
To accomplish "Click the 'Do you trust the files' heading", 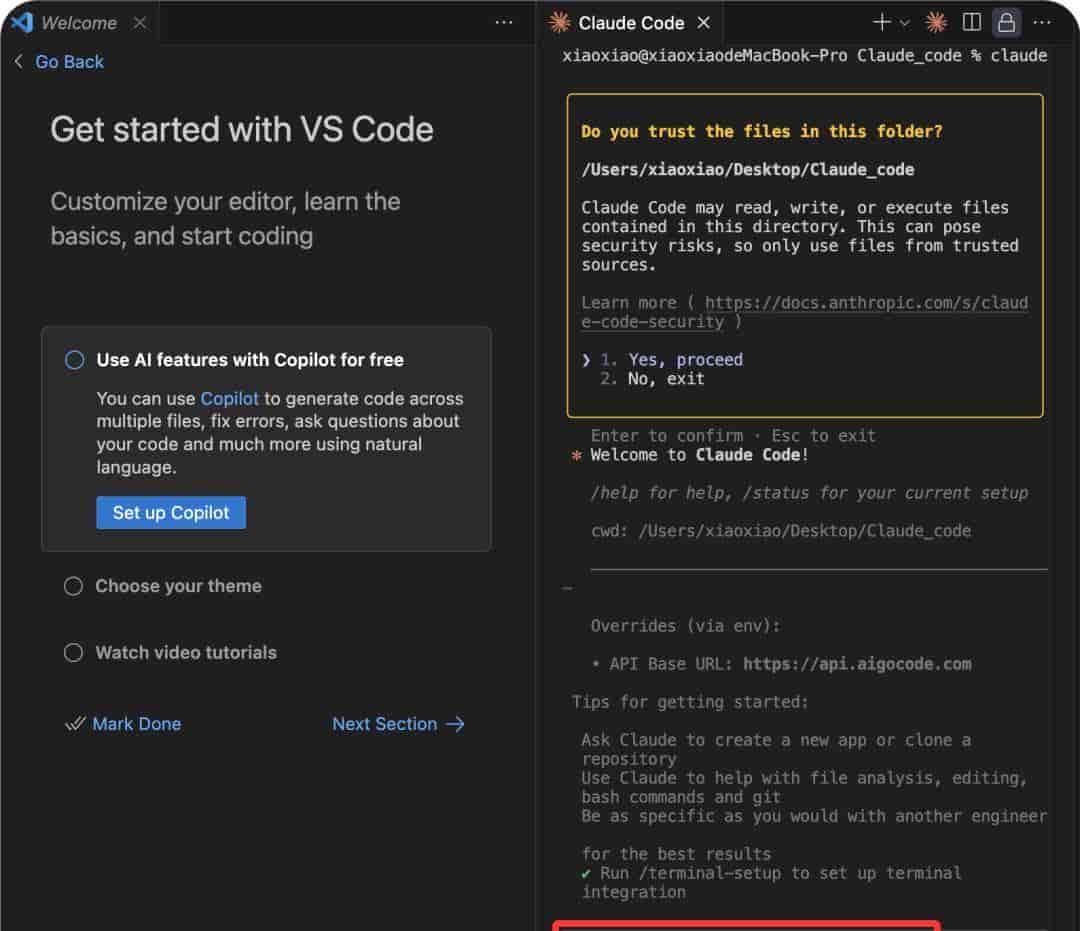I will coord(762,132).
